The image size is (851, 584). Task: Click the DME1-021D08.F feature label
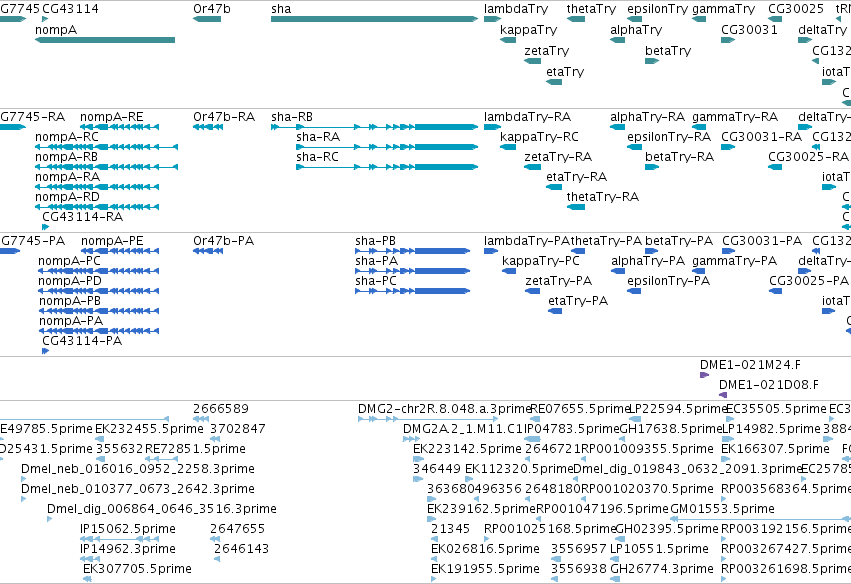tap(769, 385)
